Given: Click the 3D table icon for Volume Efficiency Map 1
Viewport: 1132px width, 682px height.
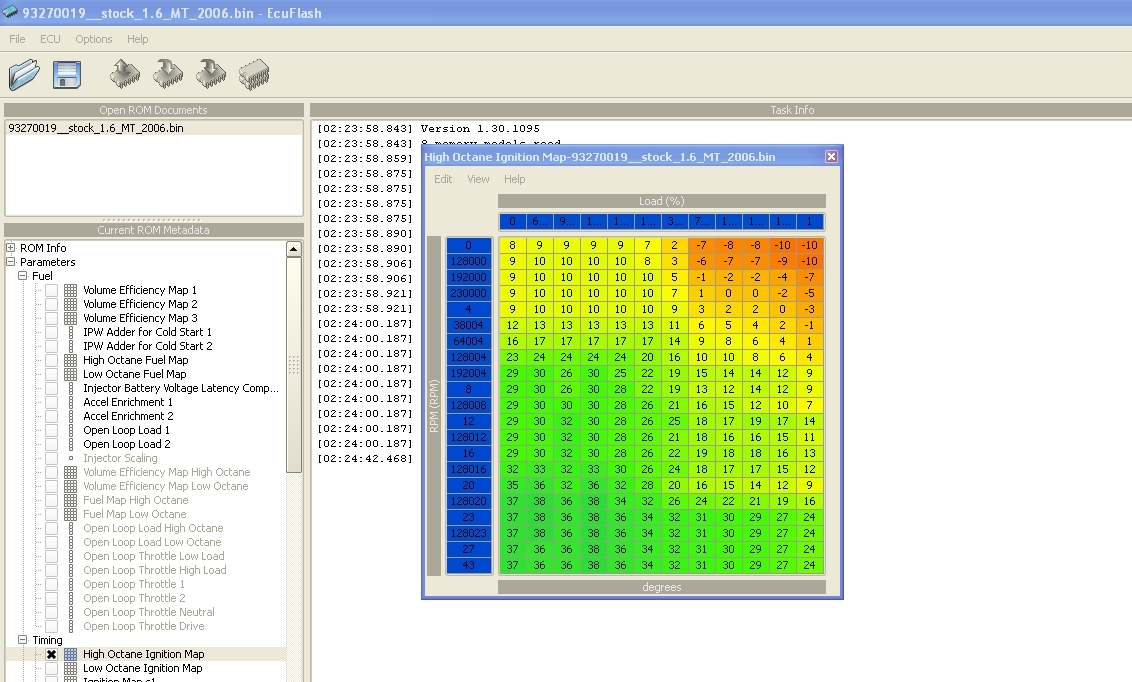Looking at the screenshot, I should point(71,290).
